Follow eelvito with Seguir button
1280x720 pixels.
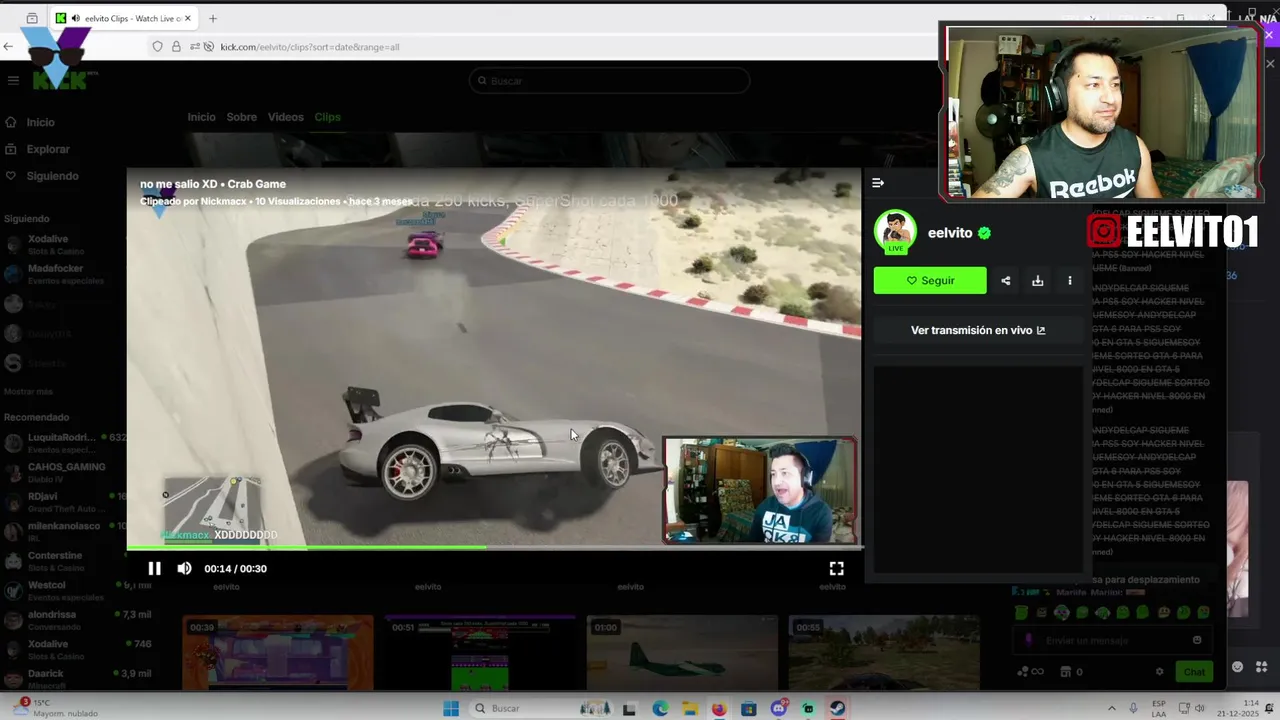click(x=930, y=281)
